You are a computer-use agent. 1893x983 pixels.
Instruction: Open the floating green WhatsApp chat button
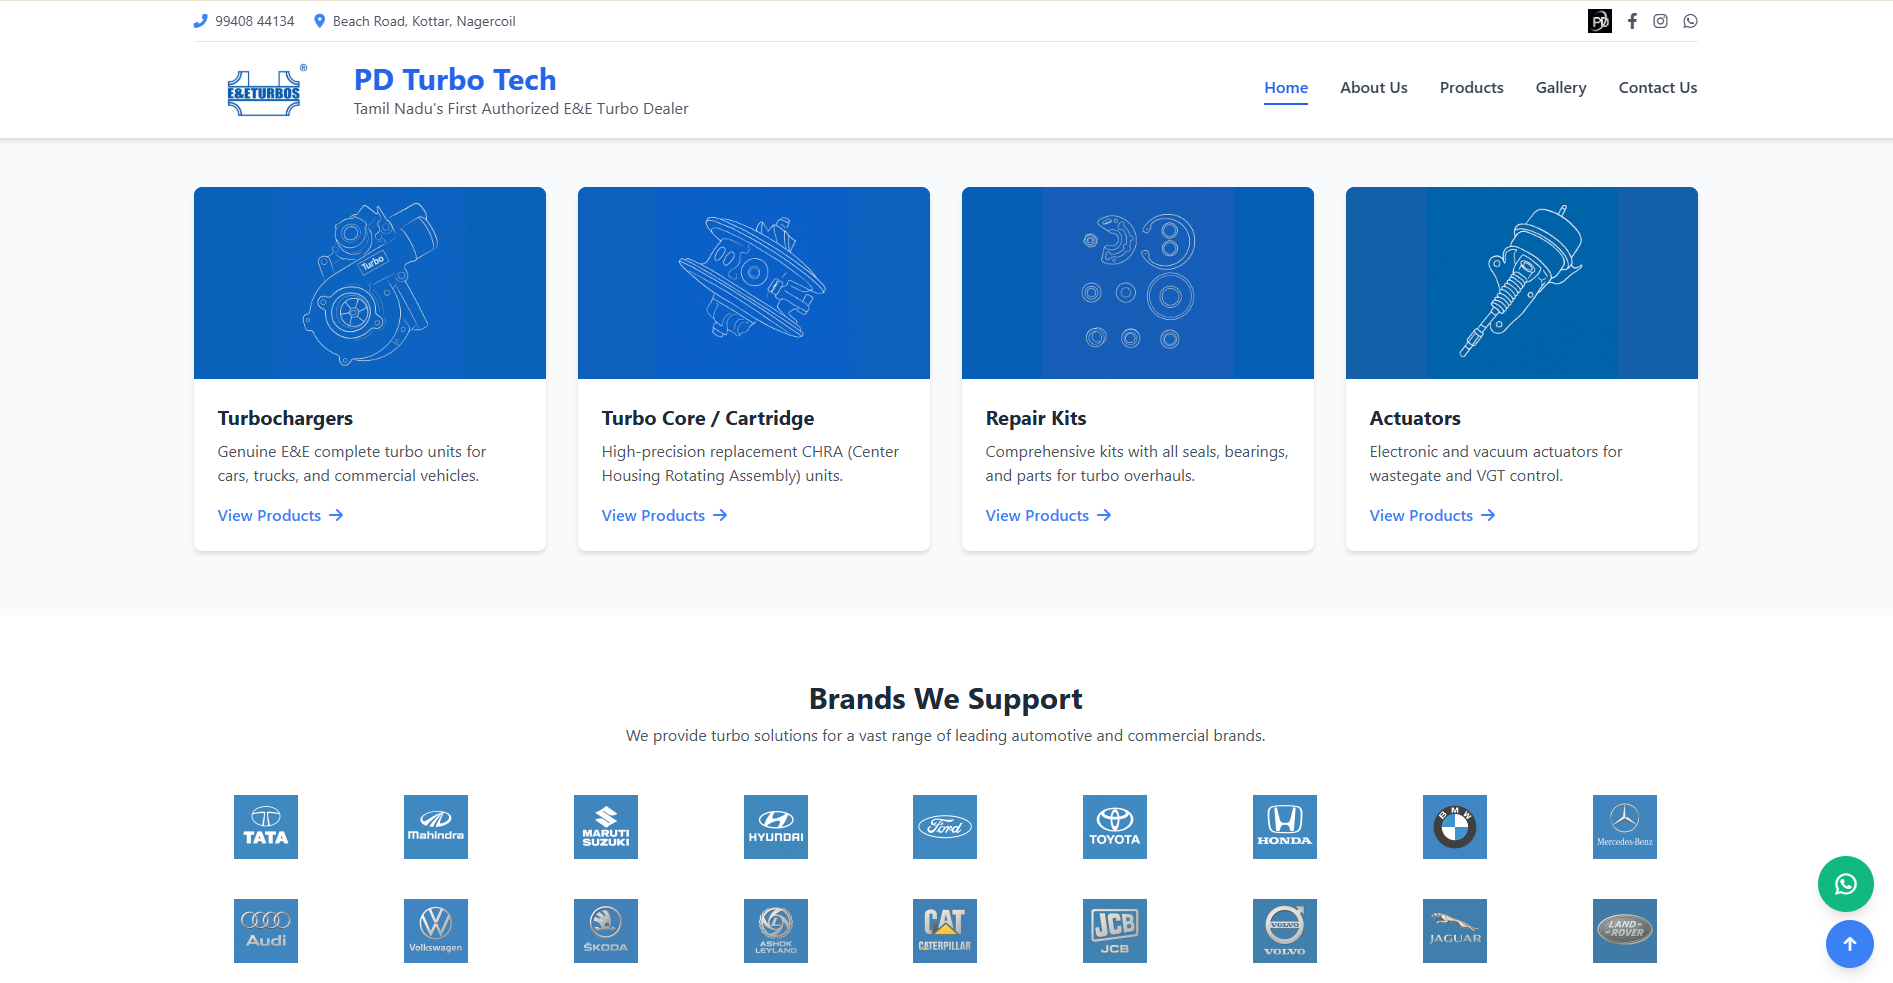pyautogui.click(x=1845, y=884)
